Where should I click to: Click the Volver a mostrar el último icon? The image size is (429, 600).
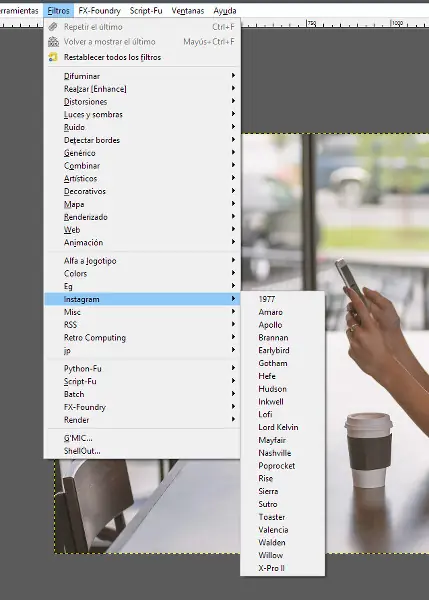53,42
